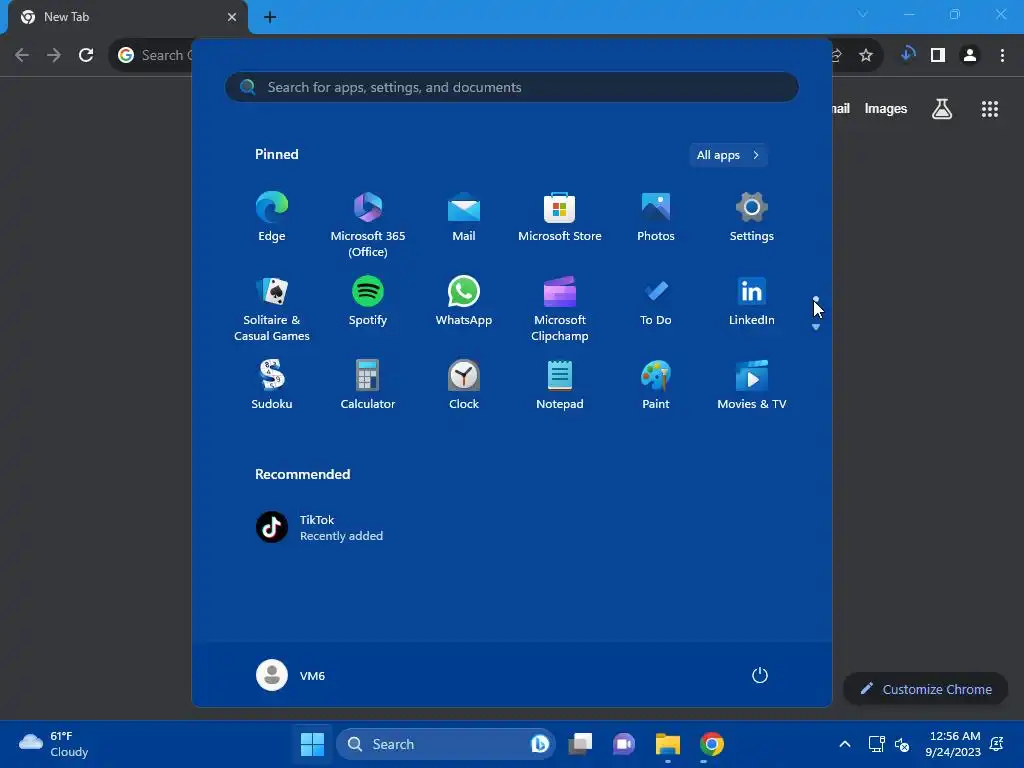Image resolution: width=1024 pixels, height=768 pixels.
Task: Close the New Tab tab in Chrome
Action: click(x=232, y=17)
